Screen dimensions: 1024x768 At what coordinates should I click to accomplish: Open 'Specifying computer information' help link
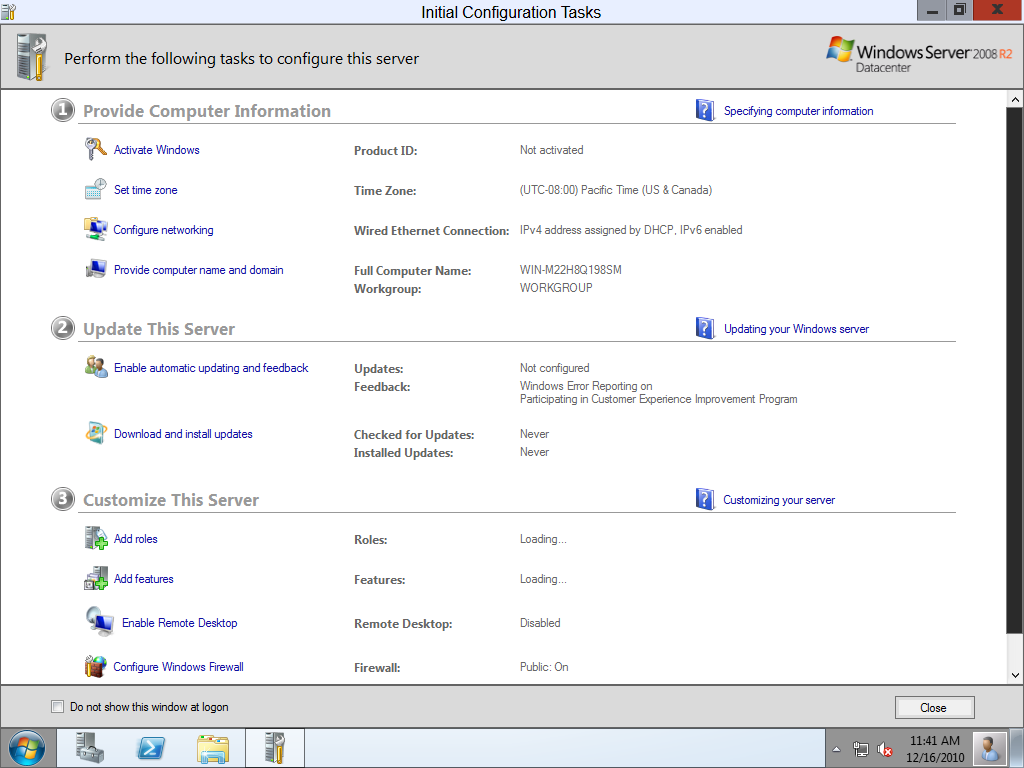(x=798, y=111)
